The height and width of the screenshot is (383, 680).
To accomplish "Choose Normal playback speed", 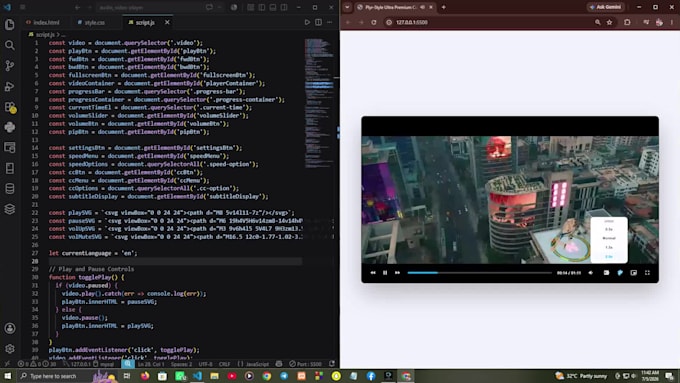I will (609, 238).
